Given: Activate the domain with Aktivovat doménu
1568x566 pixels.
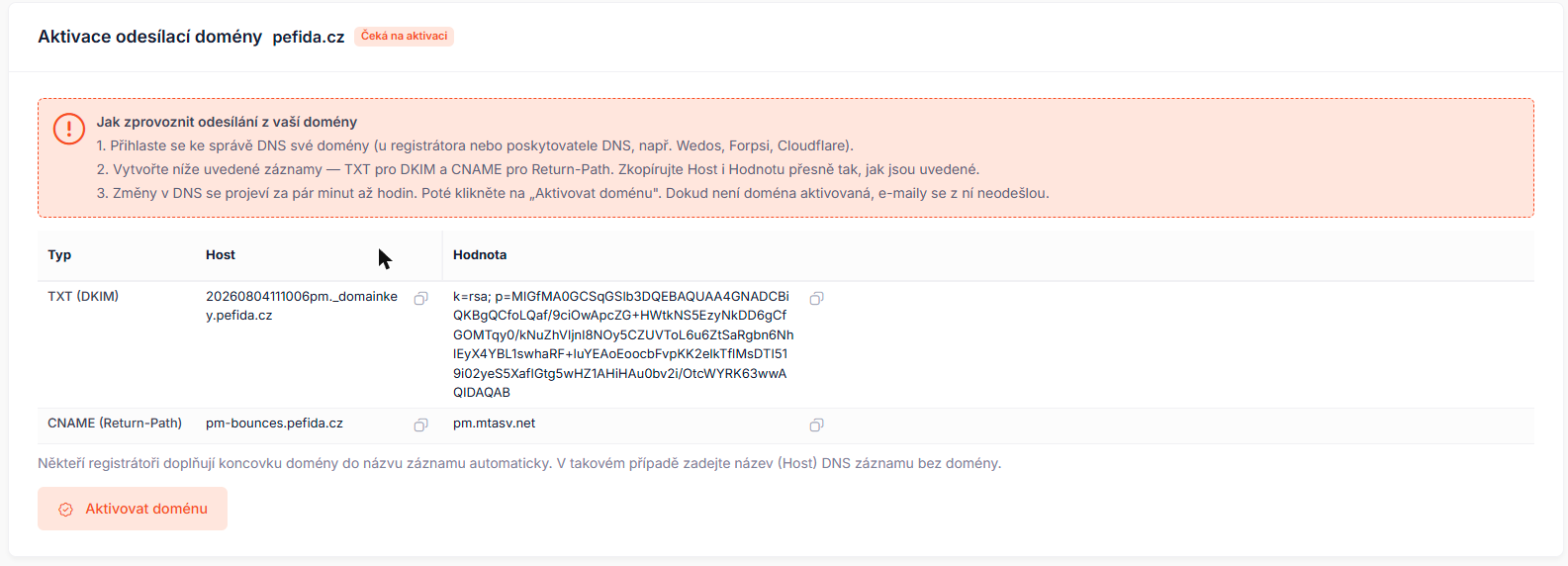Looking at the screenshot, I should pyautogui.click(x=133, y=509).
